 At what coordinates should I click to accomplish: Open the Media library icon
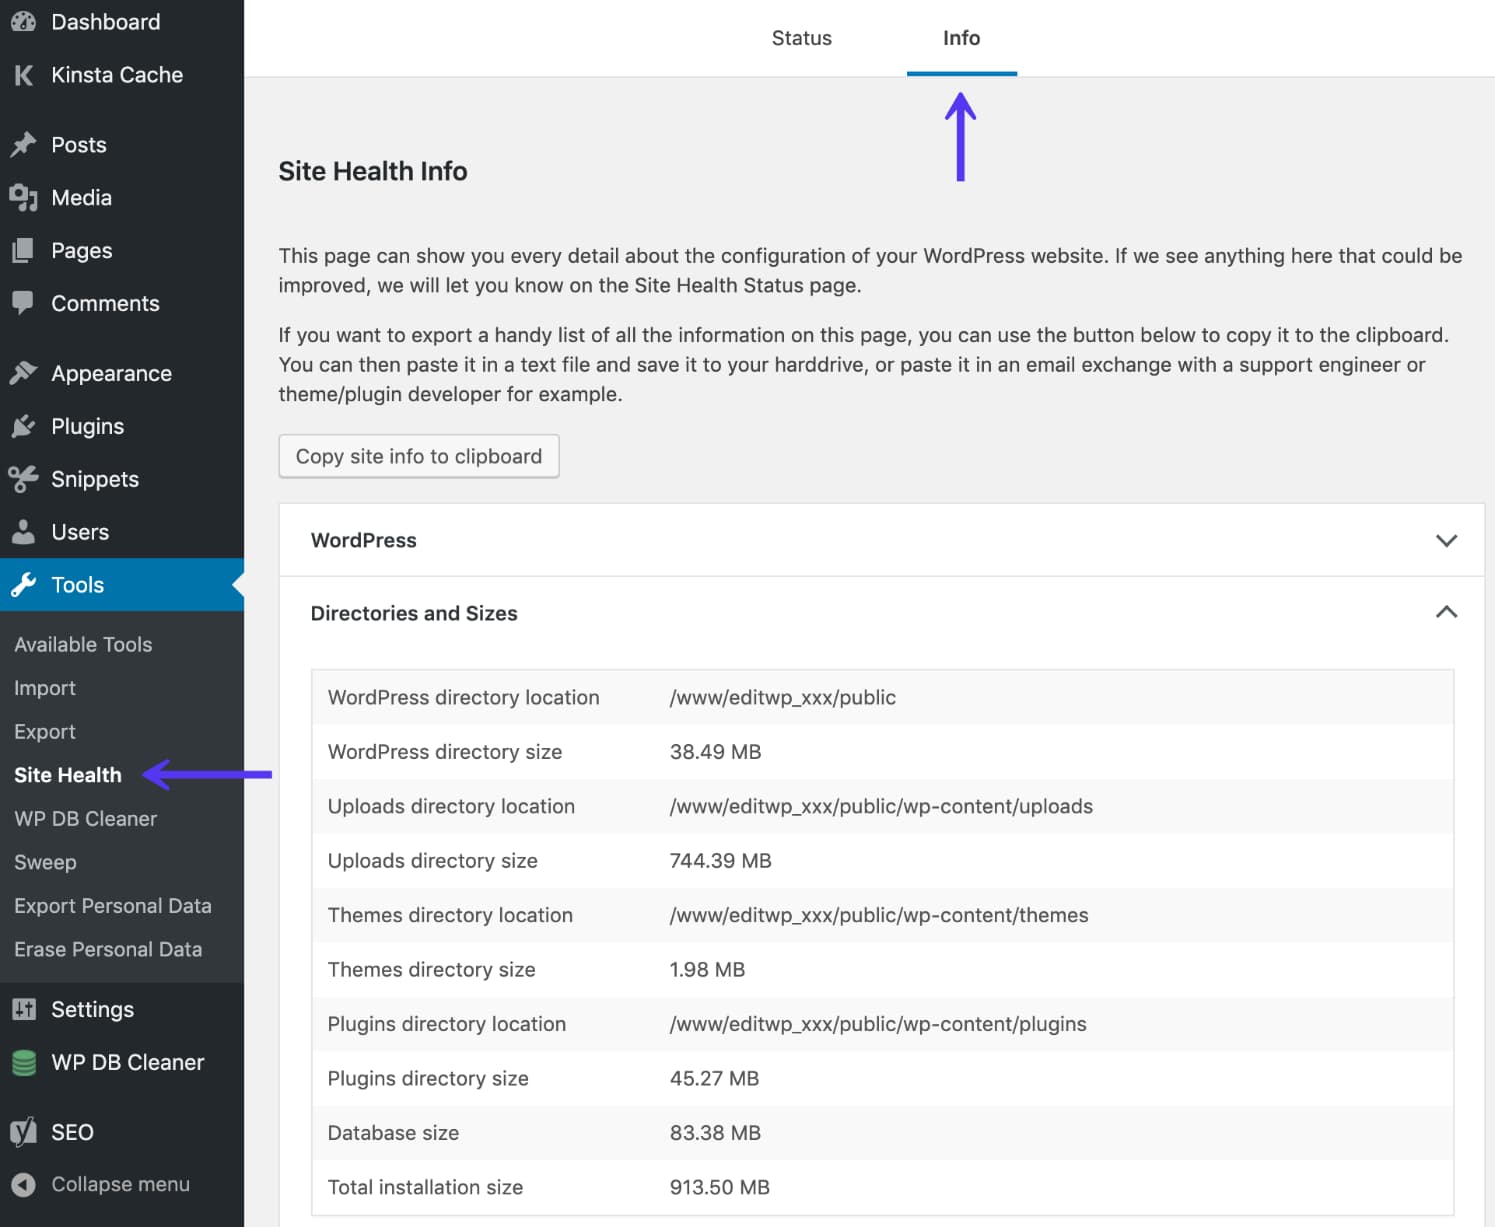coord(23,197)
